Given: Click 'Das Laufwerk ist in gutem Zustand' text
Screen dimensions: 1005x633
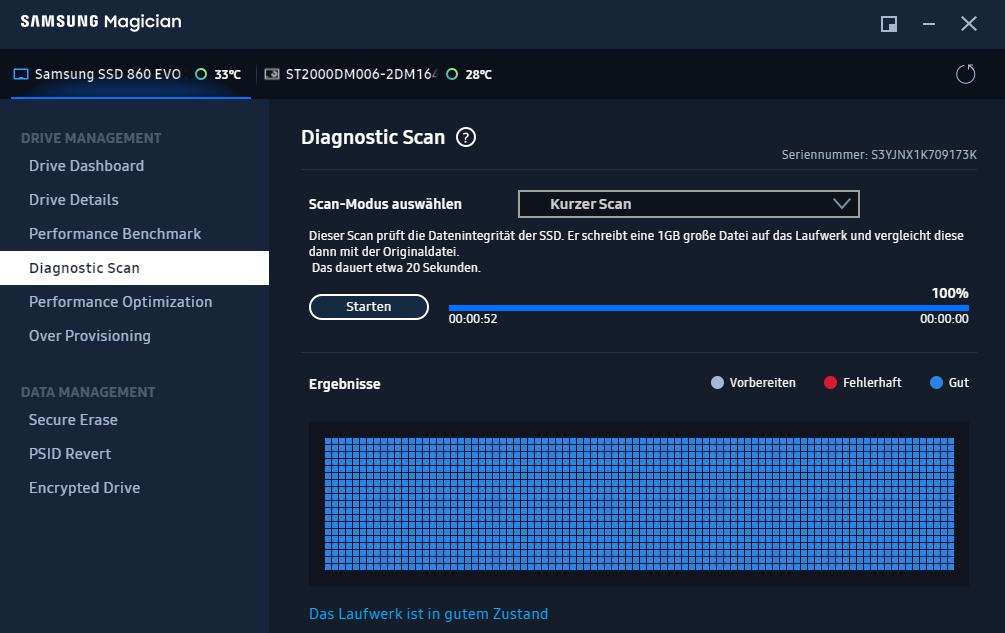Looking at the screenshot, I should point(428,614).
